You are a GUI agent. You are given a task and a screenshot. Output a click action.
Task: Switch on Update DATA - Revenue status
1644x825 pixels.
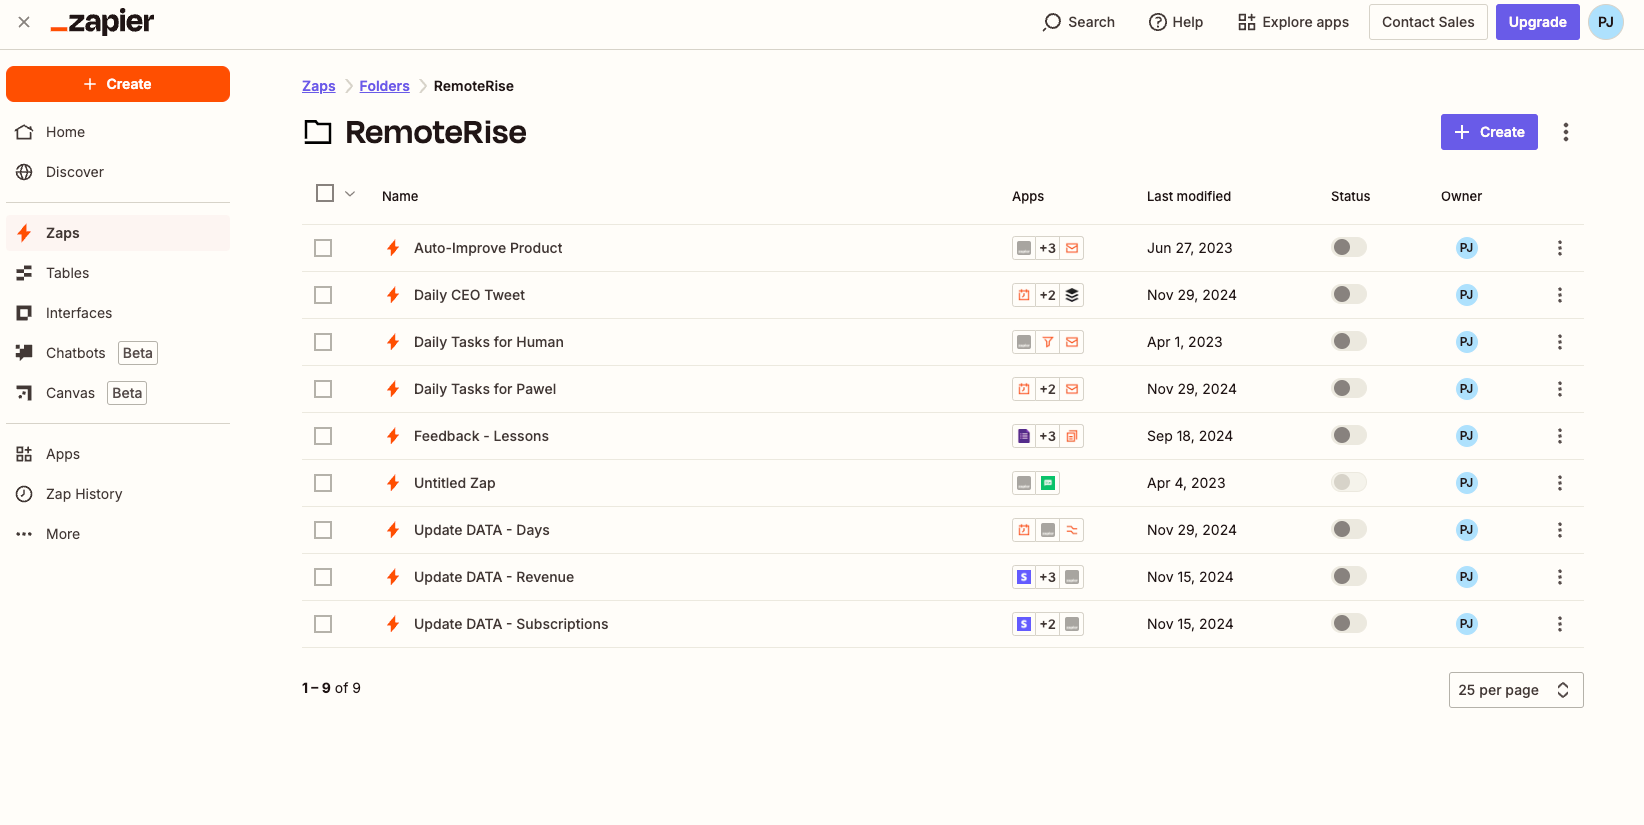pos(1349,576)
